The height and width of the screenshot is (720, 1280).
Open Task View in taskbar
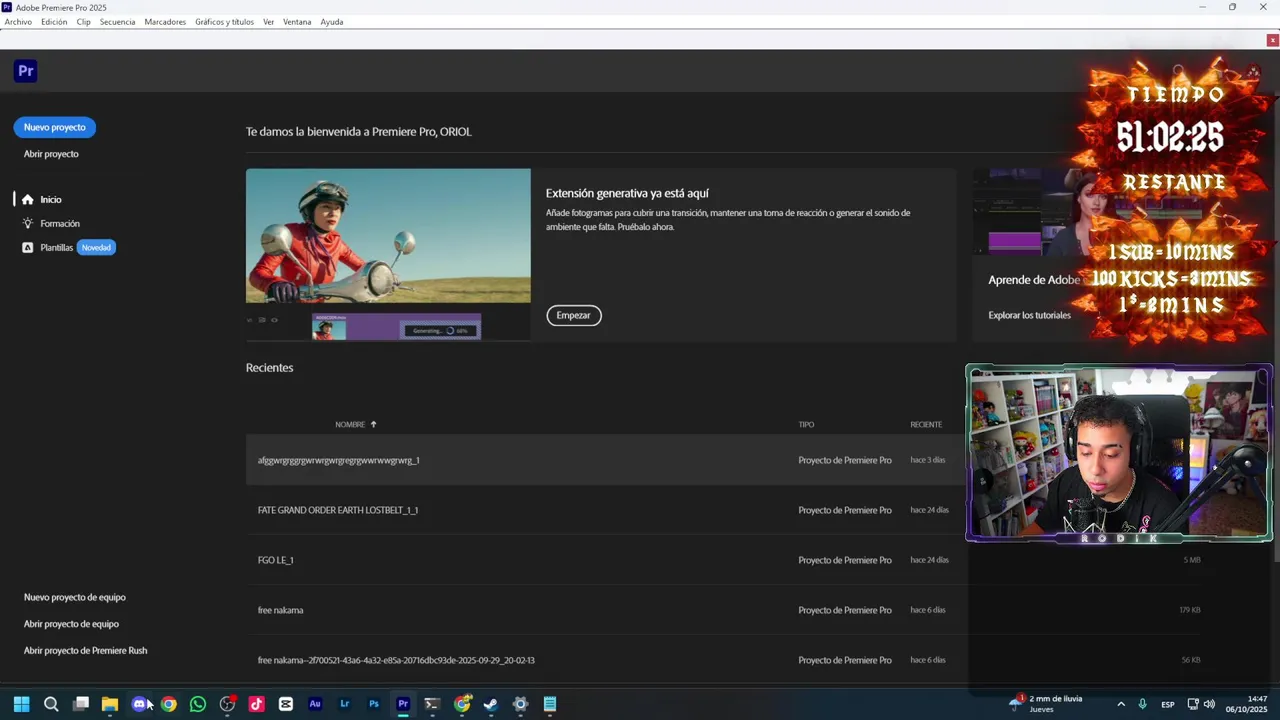(81, 704)
